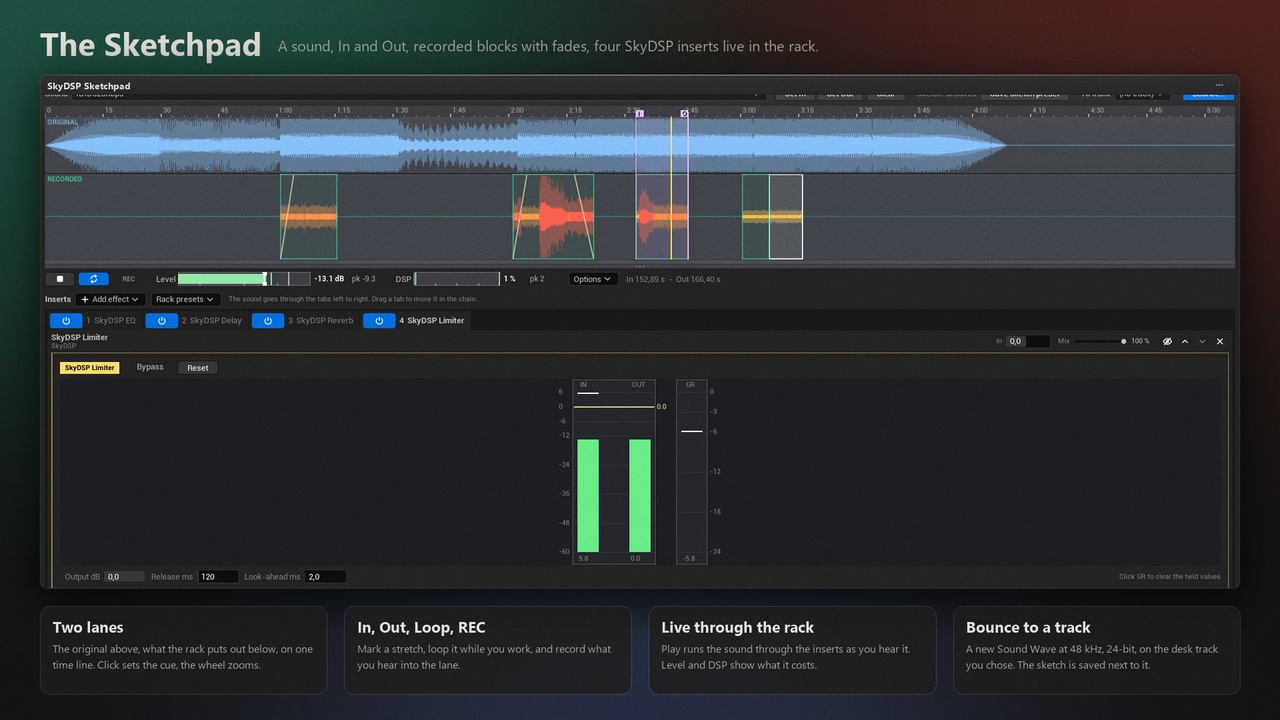The image size is (1280, 720).
Task: Select the first recorded block near 1:00
Action: [x=309, y=217]
